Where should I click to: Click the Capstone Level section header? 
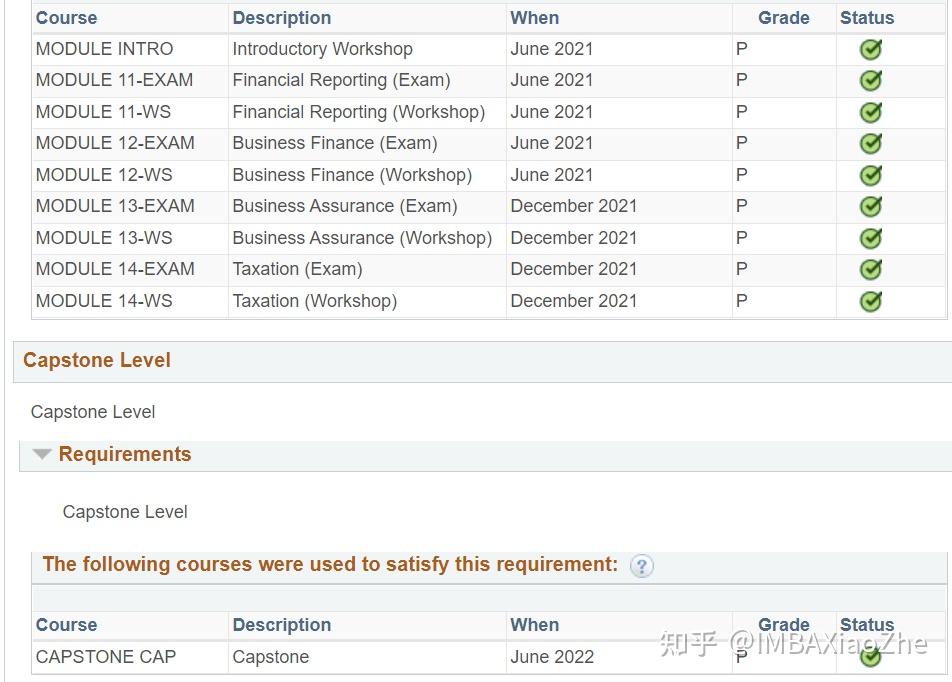97,361
